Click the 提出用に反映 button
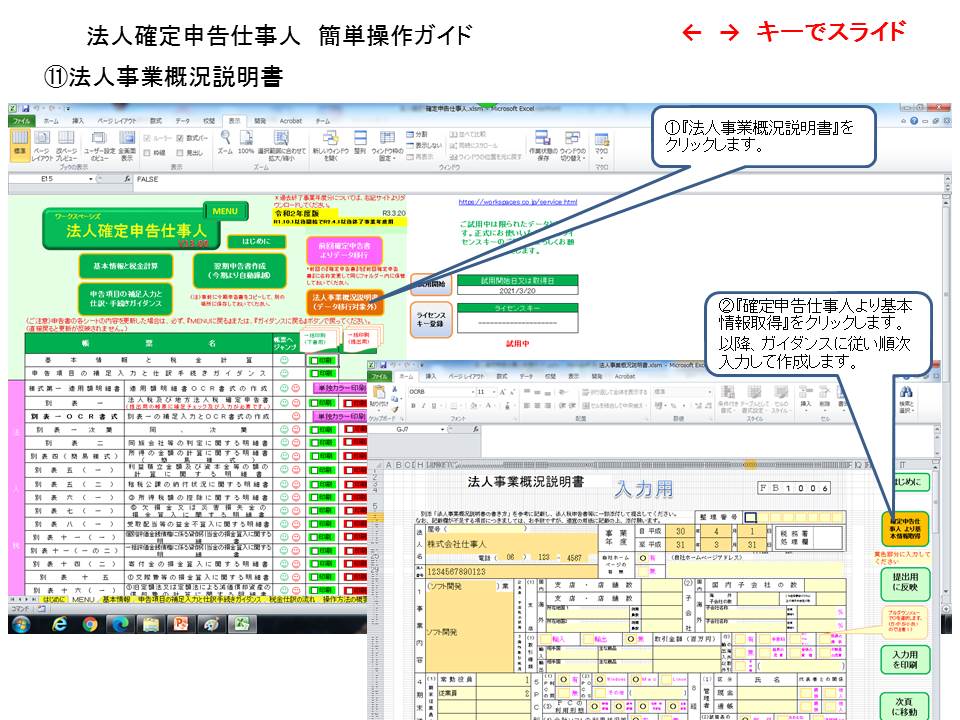The width and height of the screenshot is (960, 720). click(x=906, y=582)
